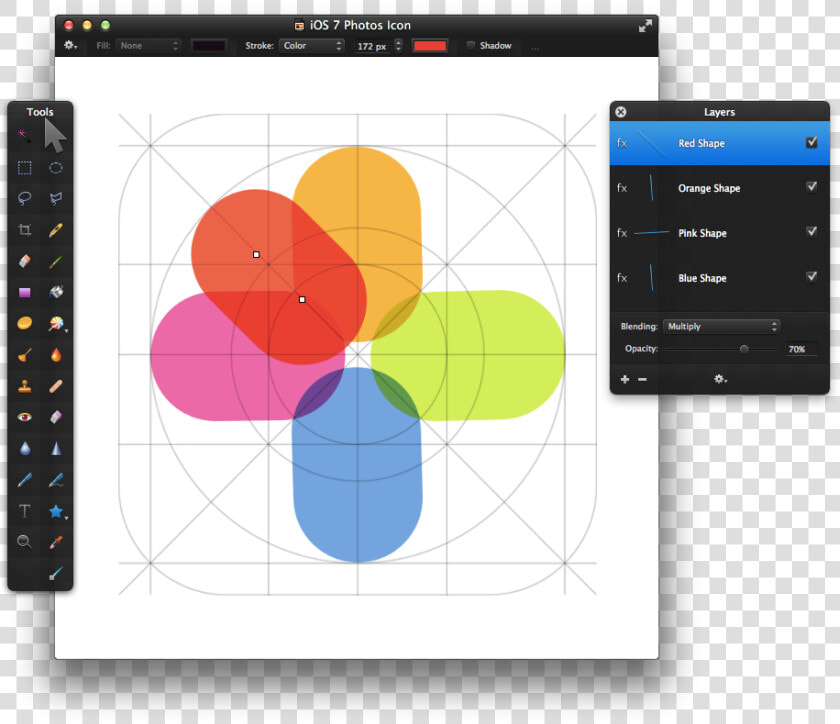Toggle Orange Shape layer visibility checkbox
Viewport: 840px width, 724px height.
coord(811,186)
